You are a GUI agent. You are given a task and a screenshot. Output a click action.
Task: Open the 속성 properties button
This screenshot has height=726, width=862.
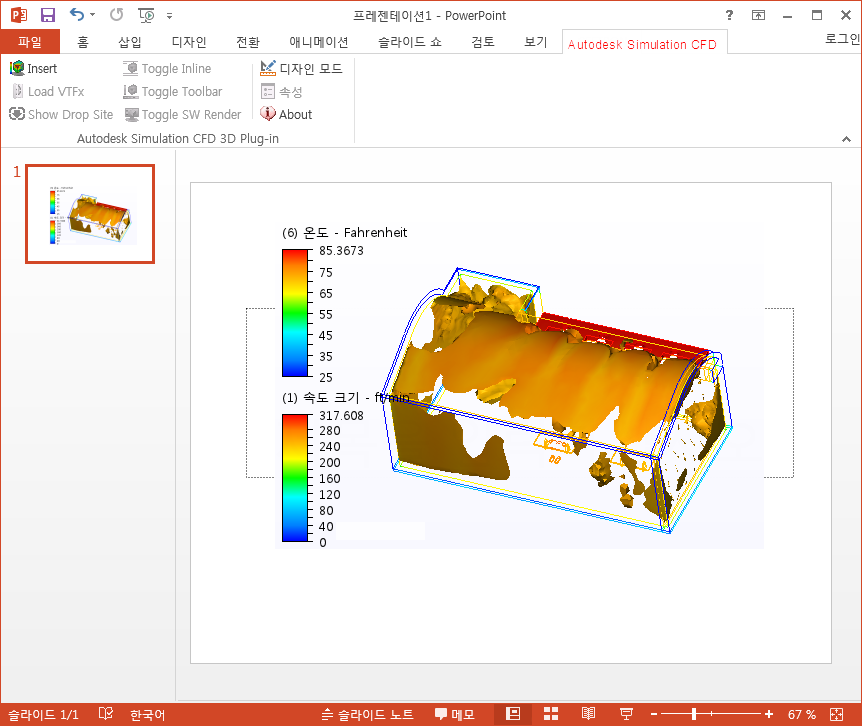coord(281,91)
